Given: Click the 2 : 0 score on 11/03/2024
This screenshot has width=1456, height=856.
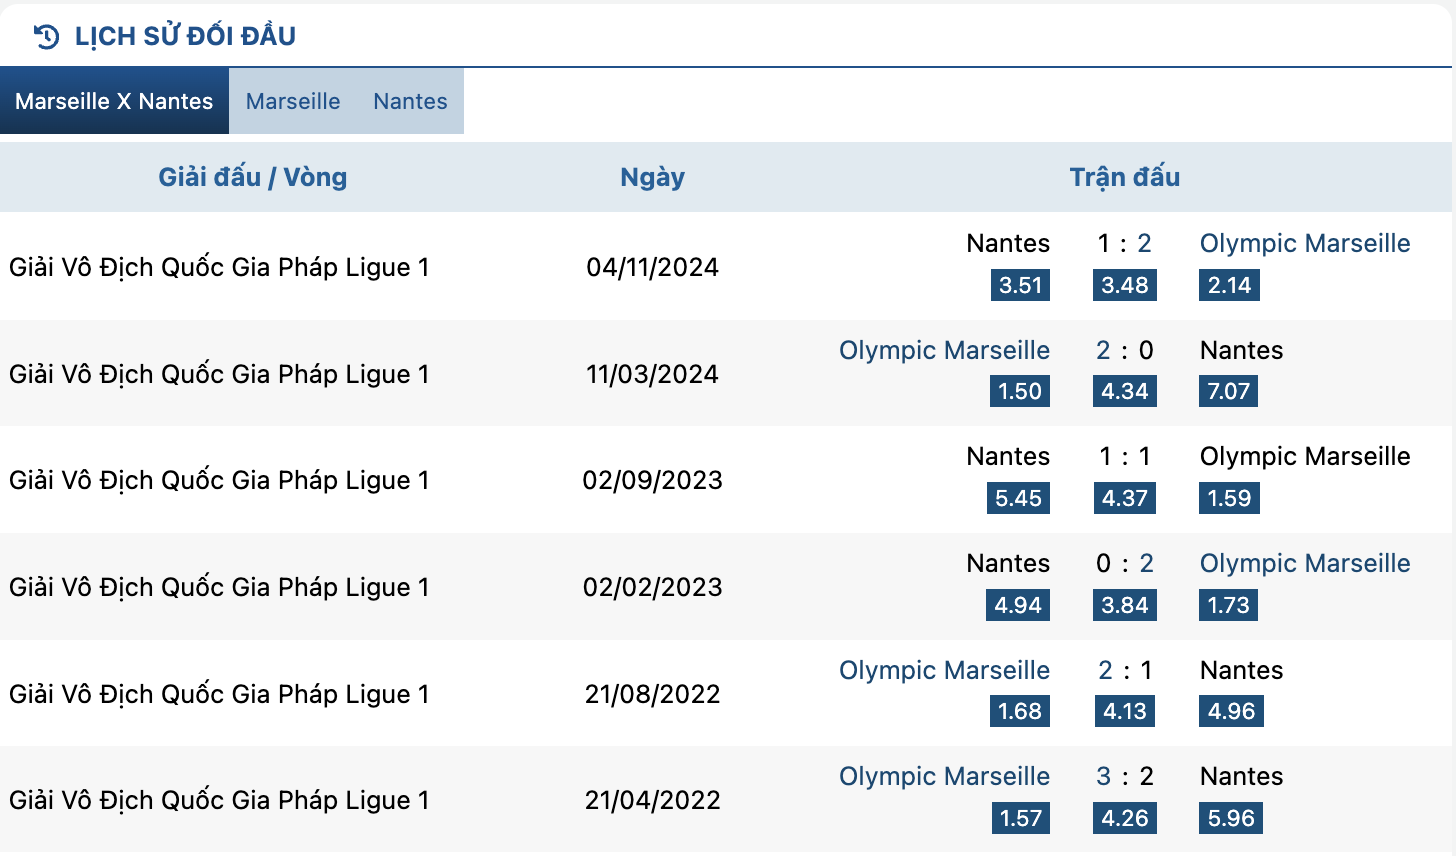Looking at the screenshot, I should tap(1124, 350).
